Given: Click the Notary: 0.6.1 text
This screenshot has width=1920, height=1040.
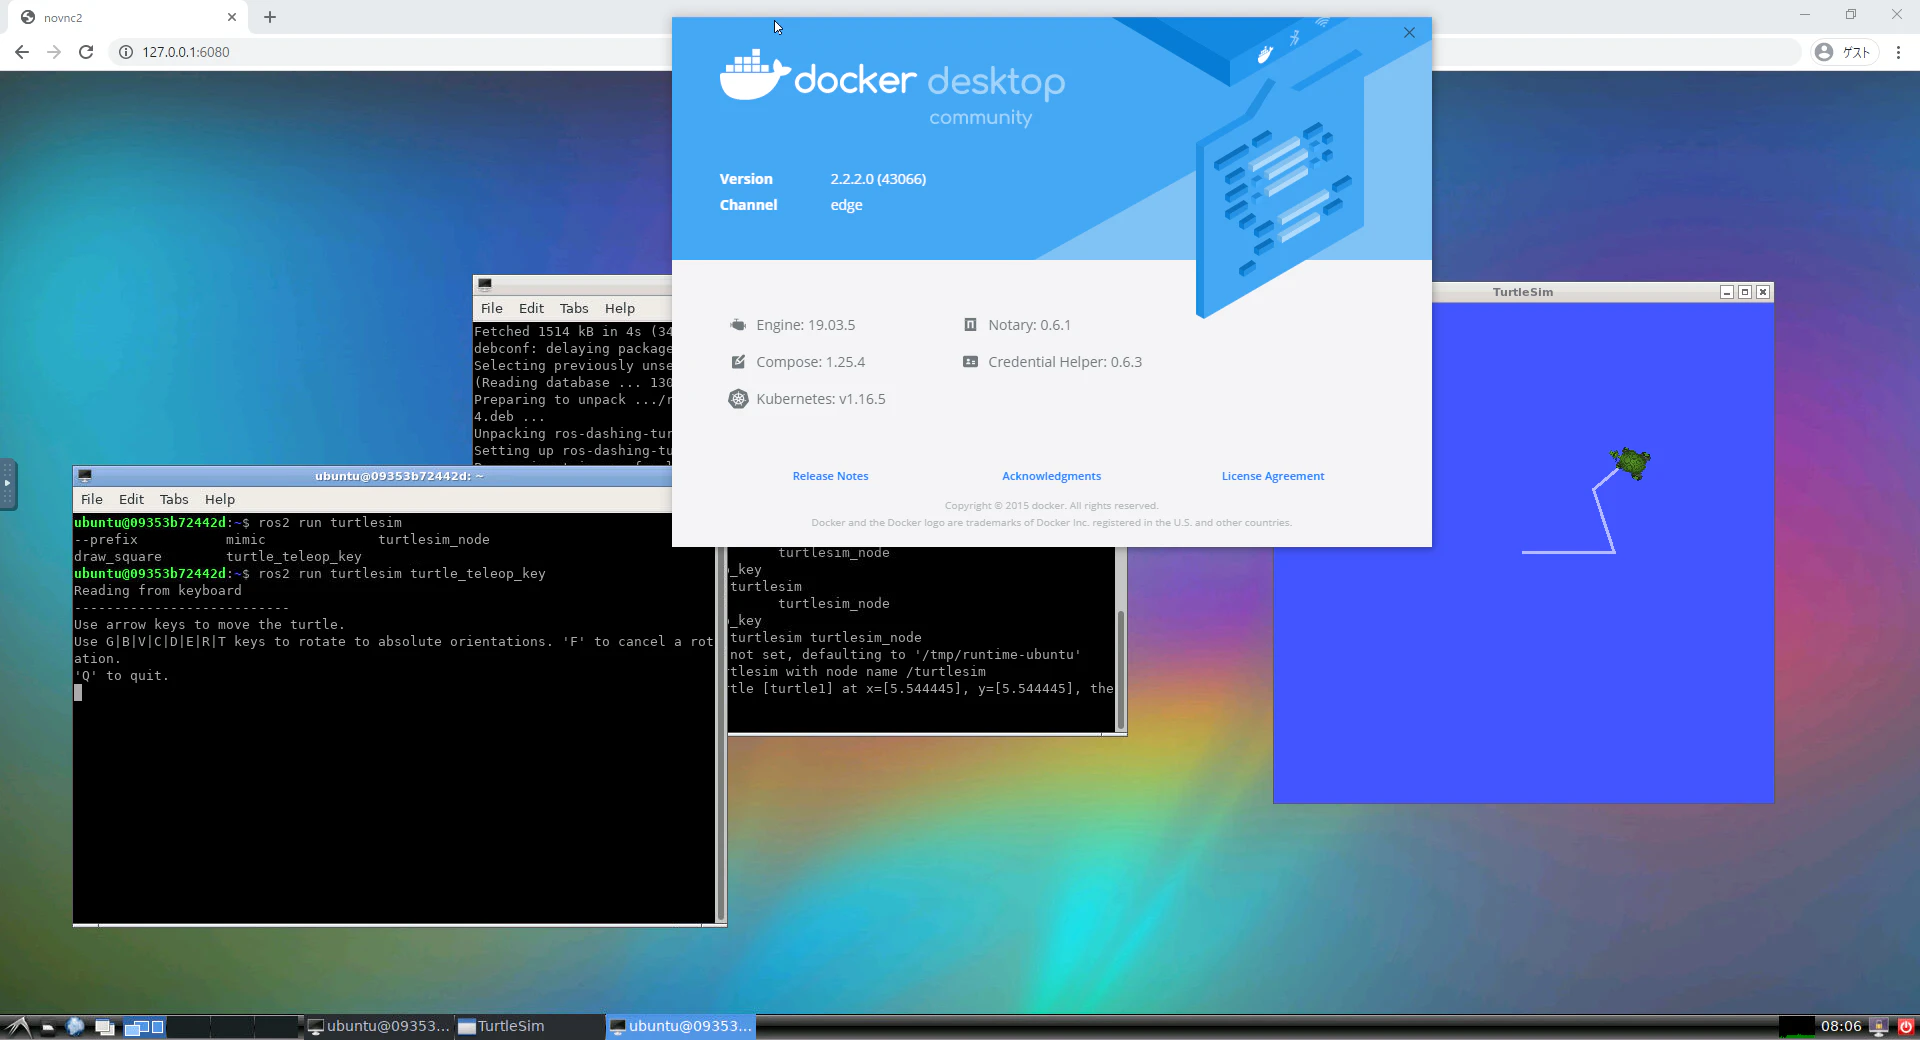Looking at the screenshot, I should [1029, 325].
